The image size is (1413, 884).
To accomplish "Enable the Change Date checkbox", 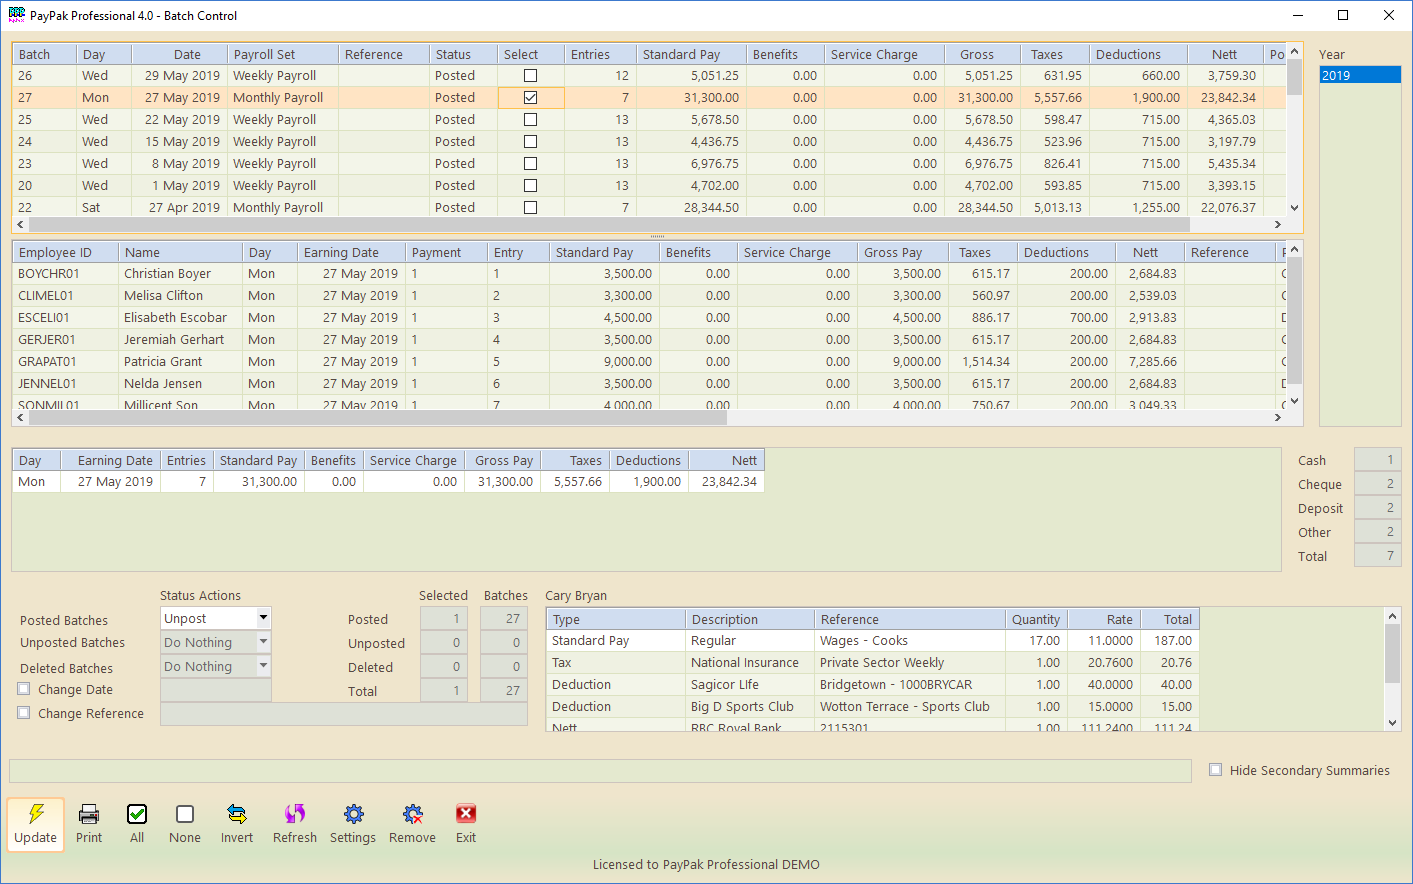I will click(24, 689).
